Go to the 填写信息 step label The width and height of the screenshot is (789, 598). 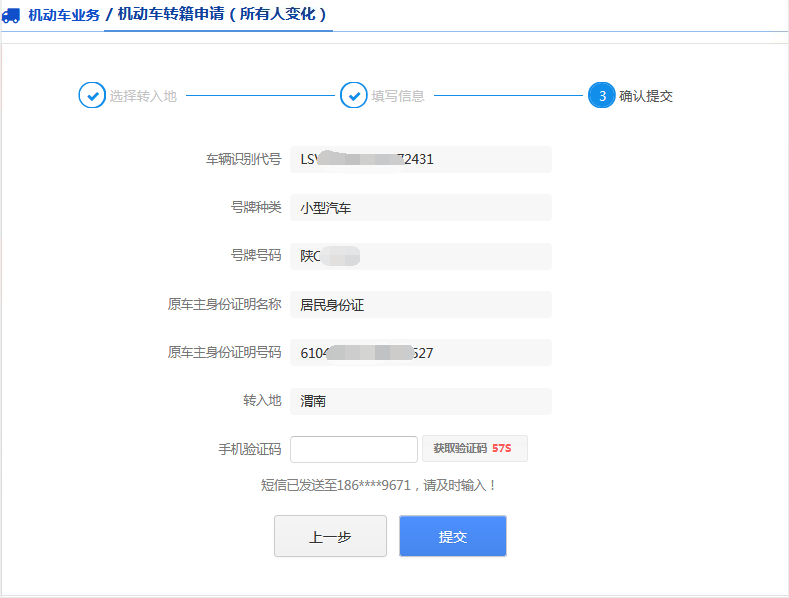[398, 96]
